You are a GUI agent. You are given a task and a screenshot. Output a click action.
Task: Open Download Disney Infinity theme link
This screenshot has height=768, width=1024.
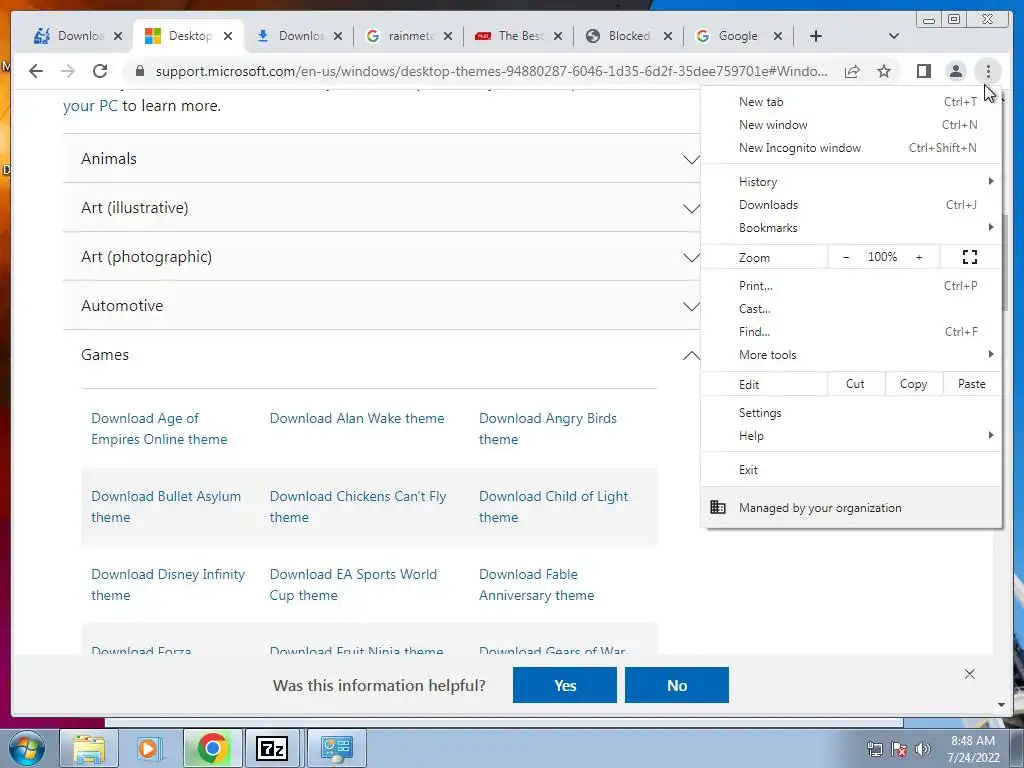(168, 584)
